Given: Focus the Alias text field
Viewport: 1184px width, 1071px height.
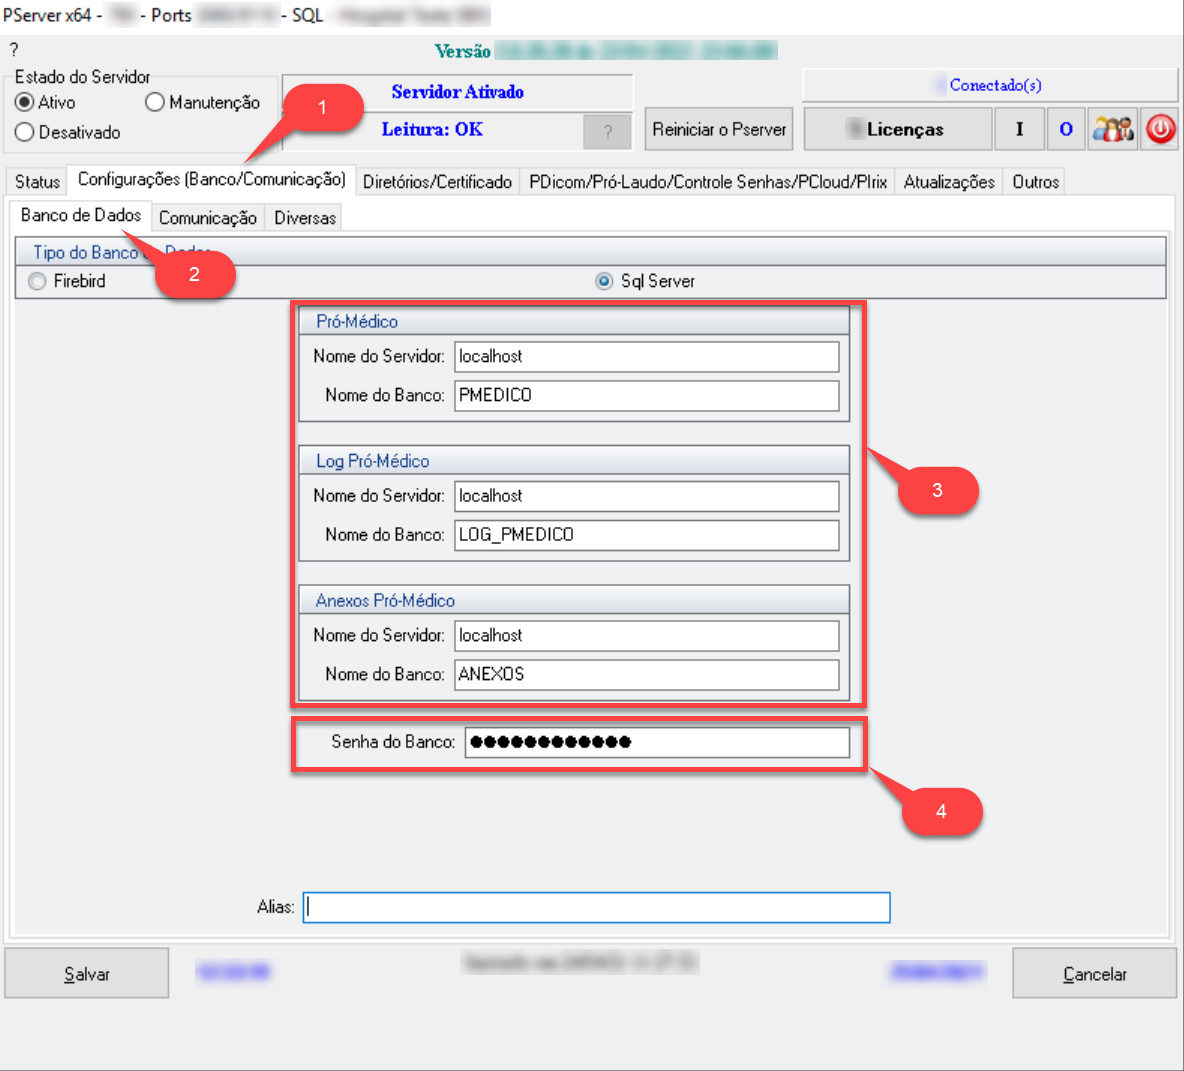Looking at the screenshot, I should pos(596,907).
